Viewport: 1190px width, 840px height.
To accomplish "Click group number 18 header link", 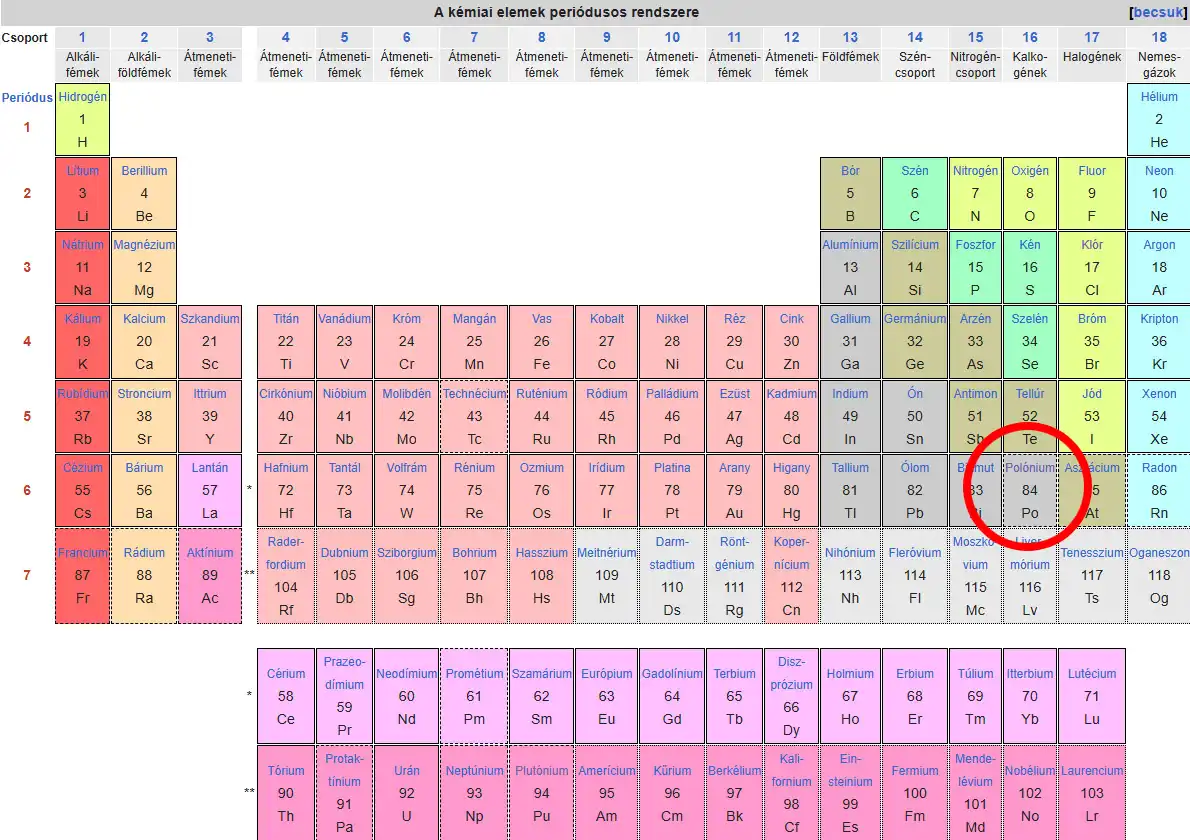I will click(x=1159, y=37).
